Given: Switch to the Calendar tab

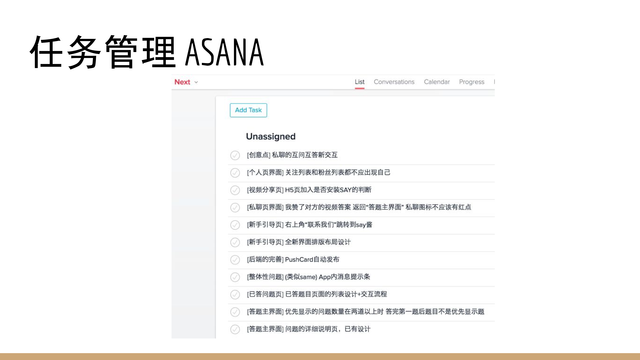Looking at the screenshot, I should click(437, 82).
